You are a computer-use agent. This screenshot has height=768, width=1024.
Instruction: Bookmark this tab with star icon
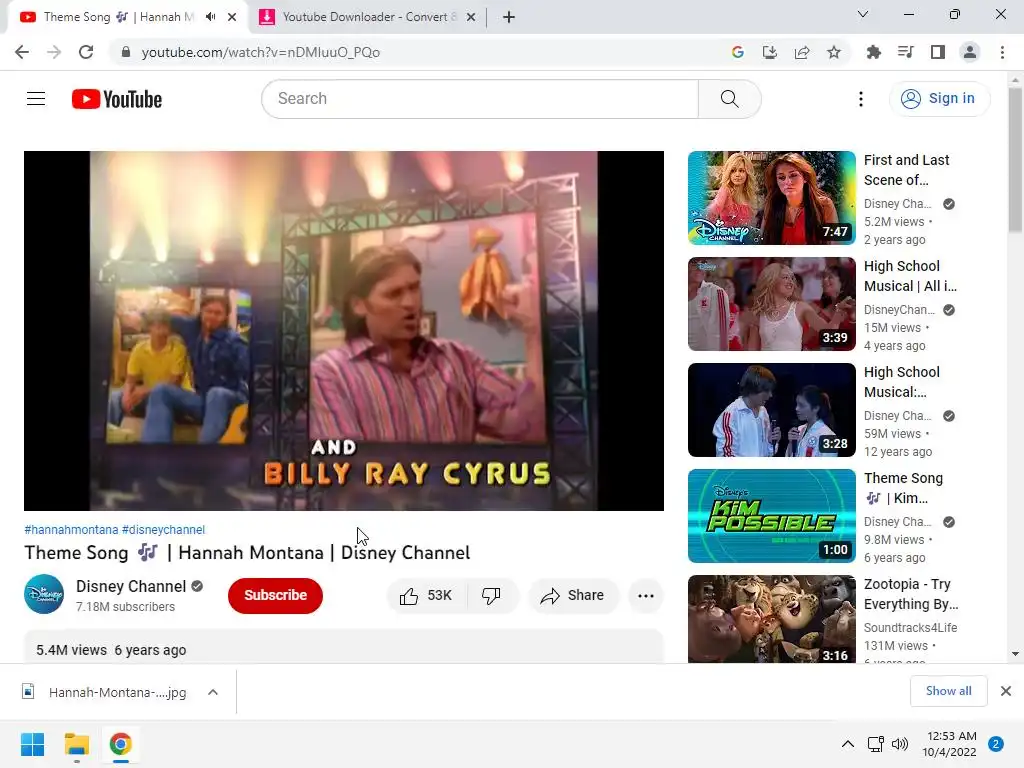point(834,52)
